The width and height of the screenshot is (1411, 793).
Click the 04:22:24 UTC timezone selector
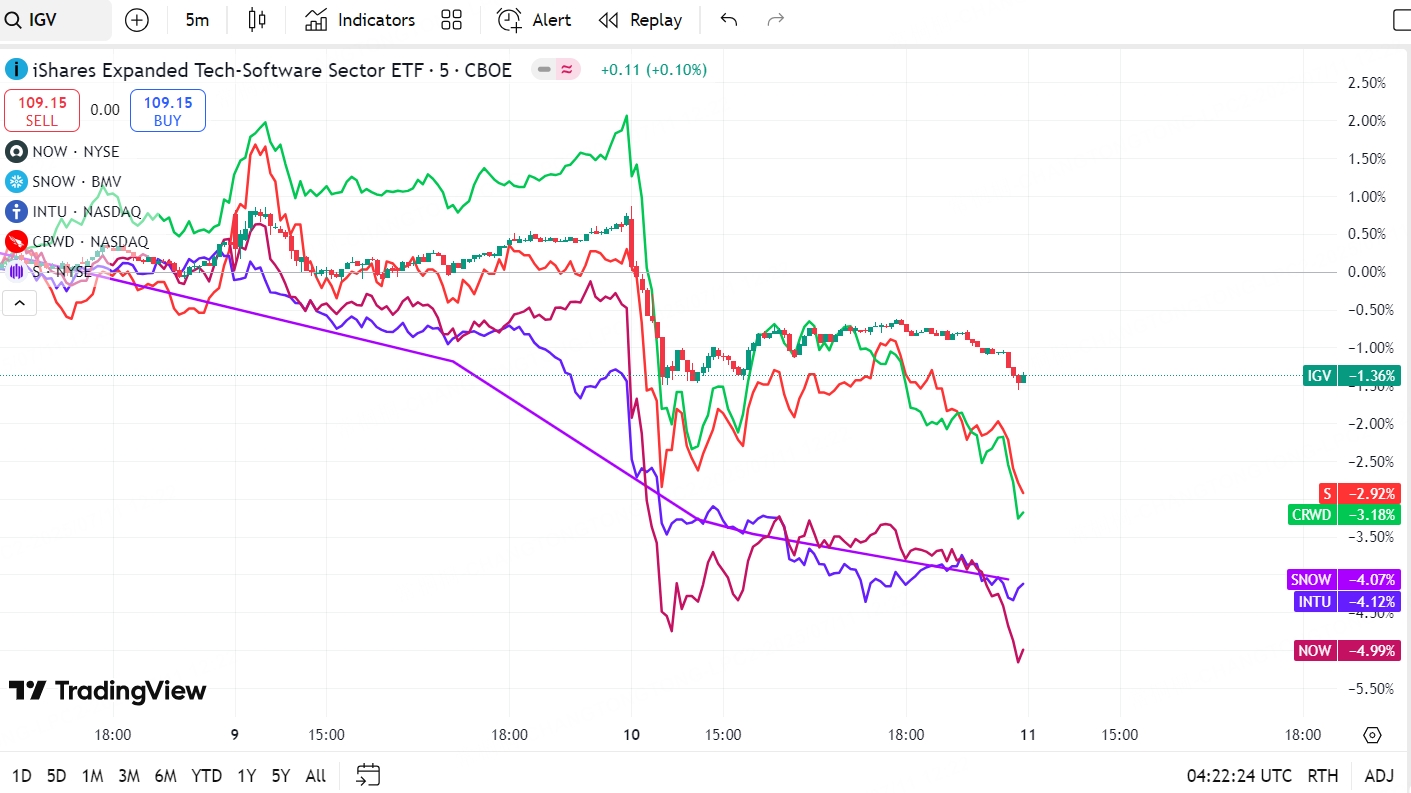tap(1239, 776)
